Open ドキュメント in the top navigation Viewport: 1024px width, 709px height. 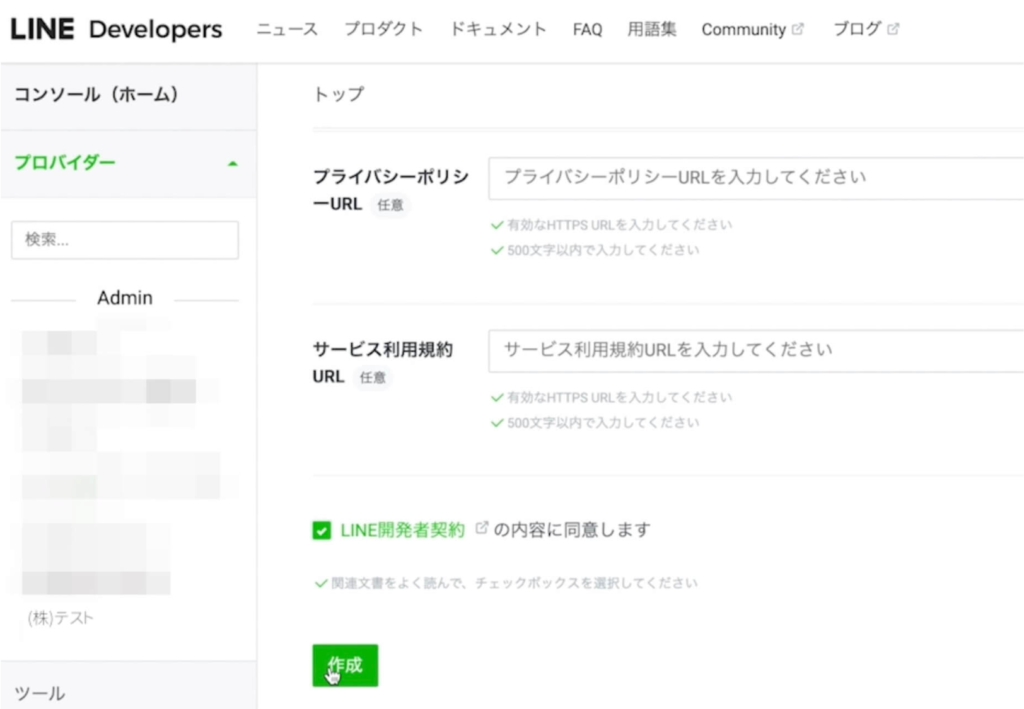498,30
